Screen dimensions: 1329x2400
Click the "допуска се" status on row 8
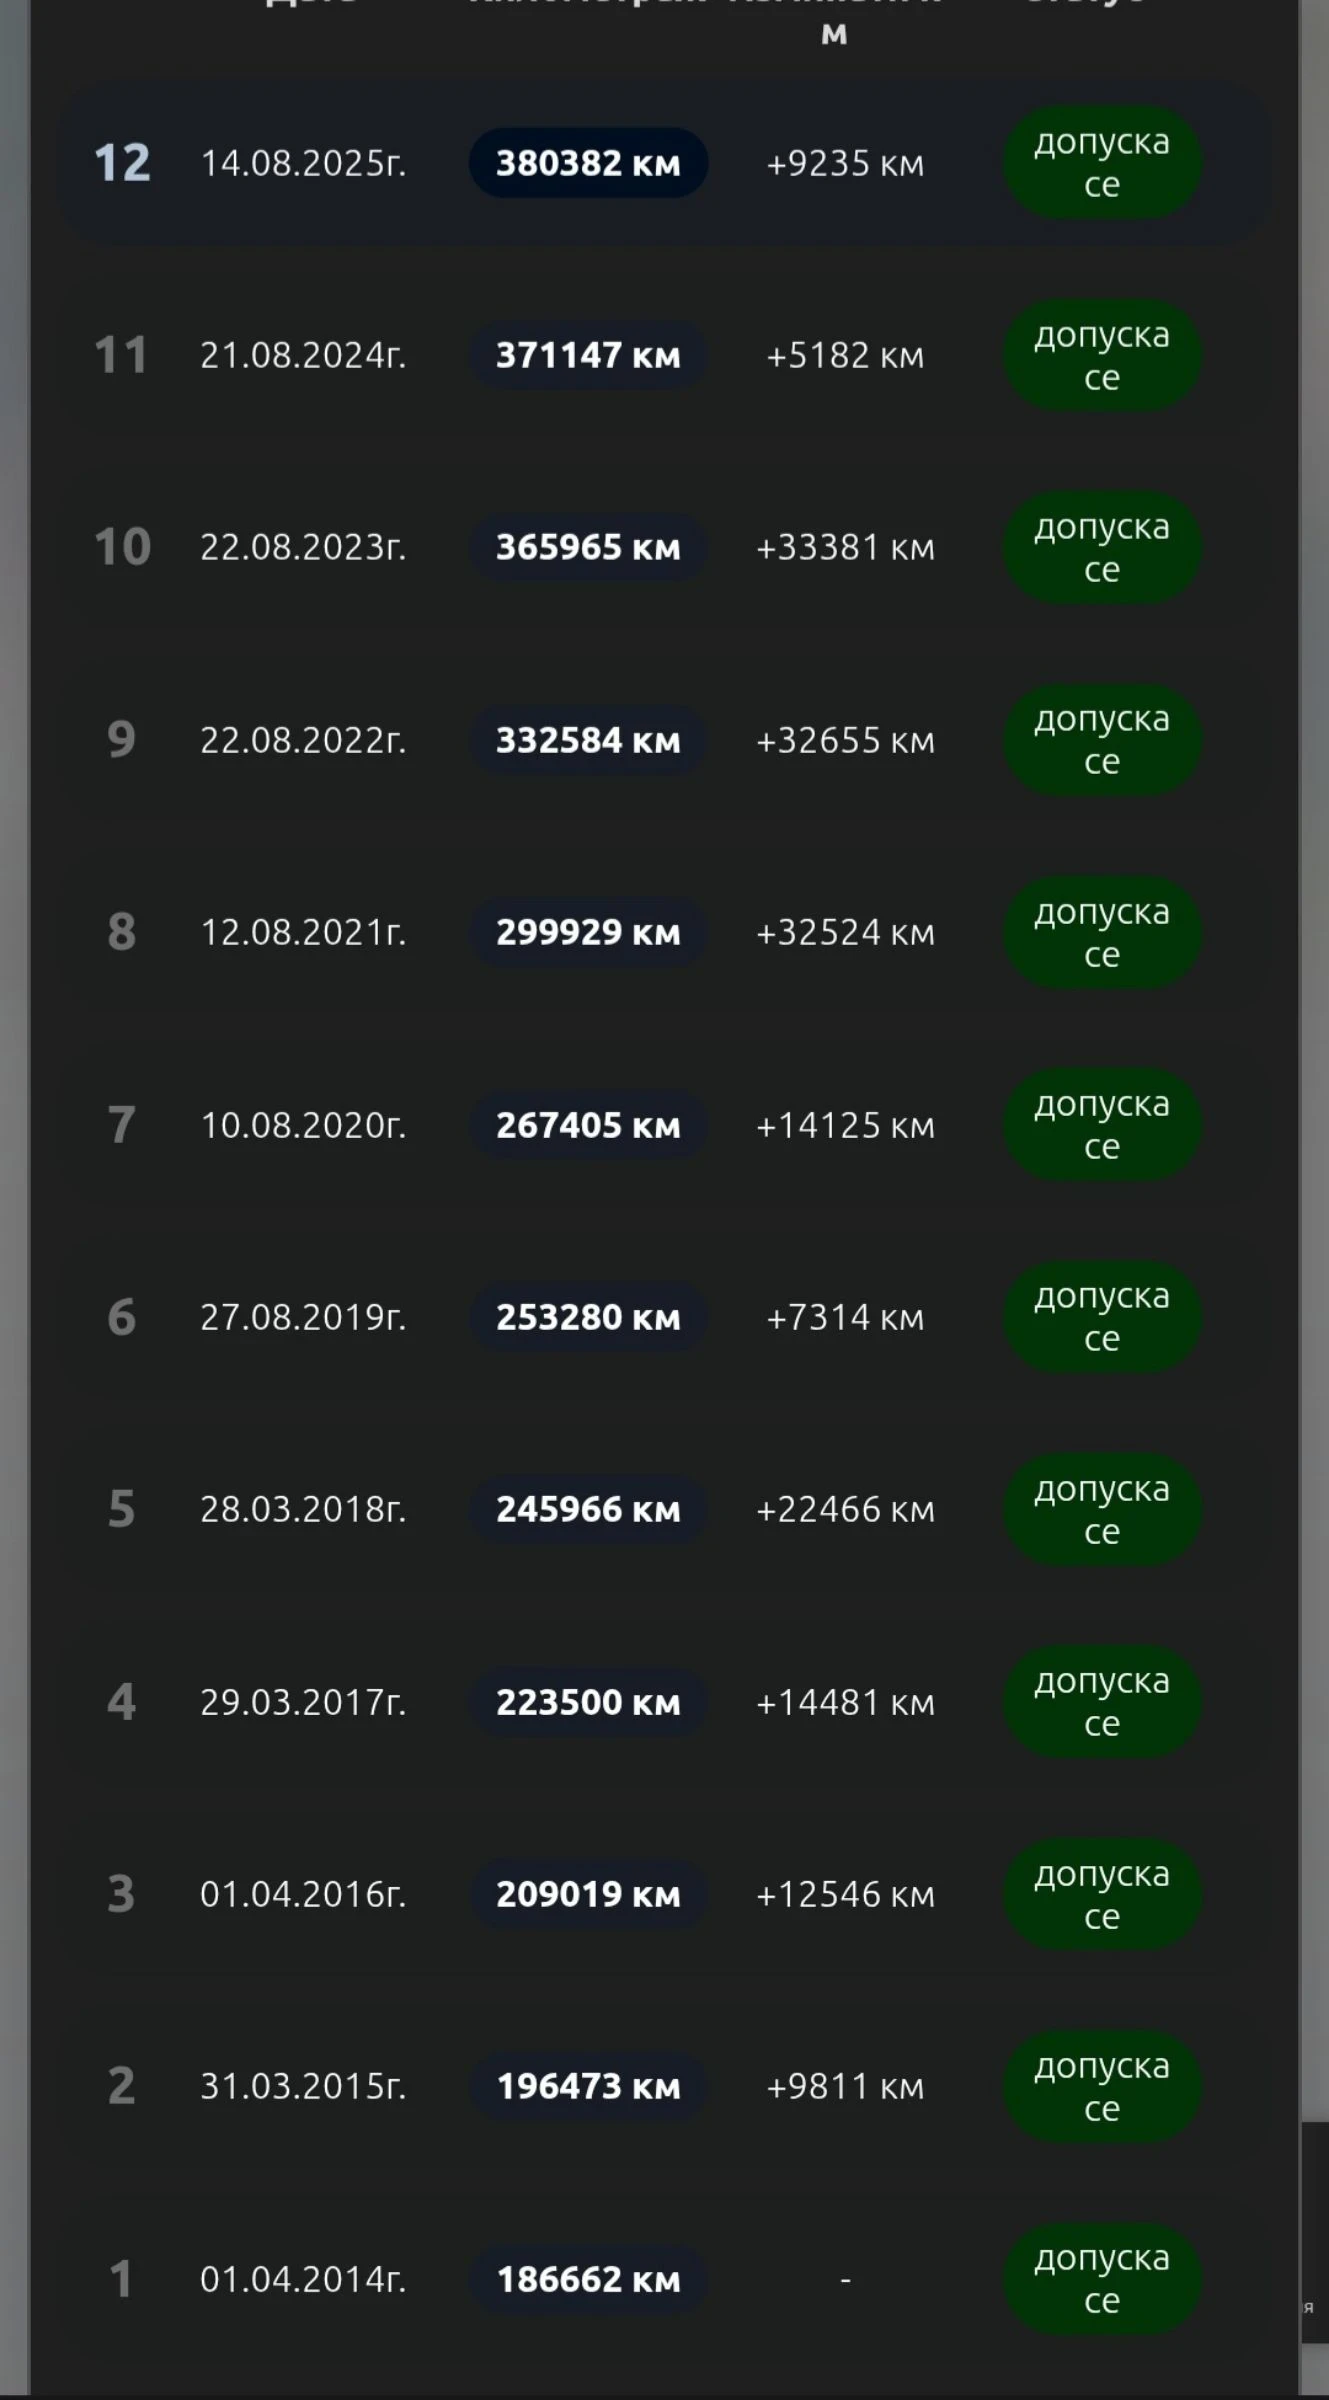(x=1101, y=933)
